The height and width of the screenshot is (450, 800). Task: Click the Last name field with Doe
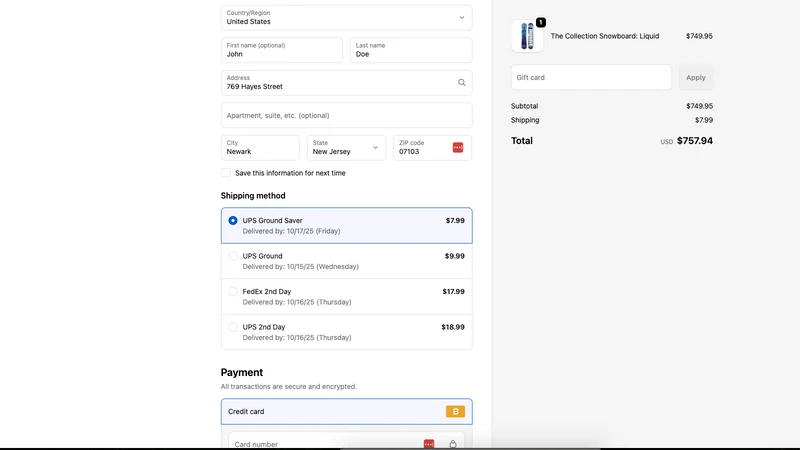(411, 50)
